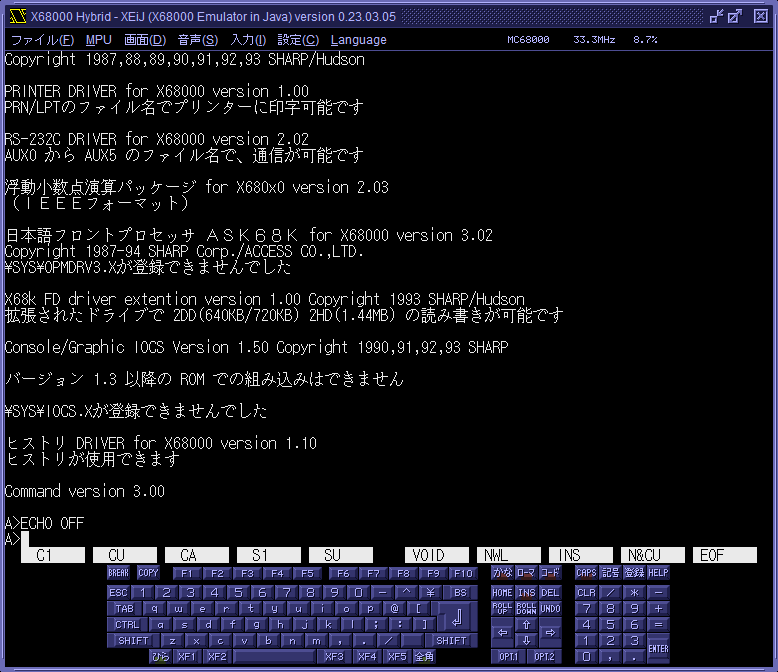The height and width of the screenshot is (672, 778).
Task: Click the F5 function key
Action: click(308, 574)
